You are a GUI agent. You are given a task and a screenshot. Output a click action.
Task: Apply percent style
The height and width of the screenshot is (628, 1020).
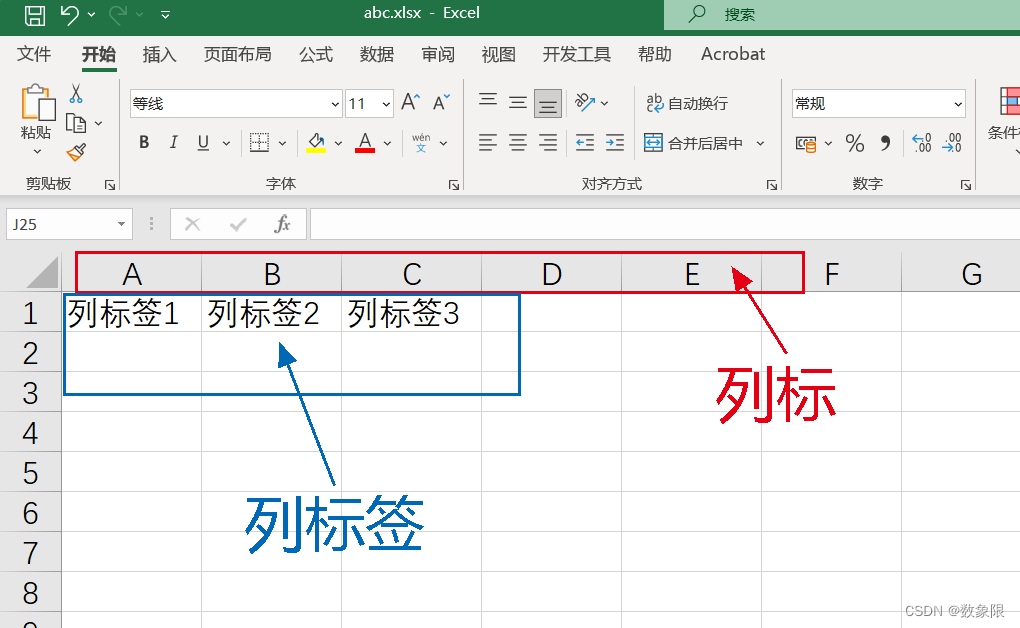(855, 143)
